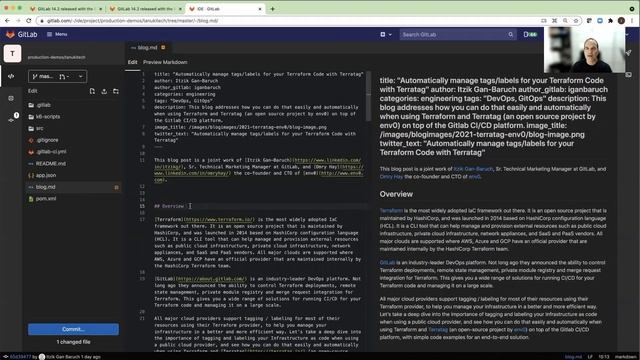This screenshot has height=360, width=640.
Task: Click the LF line ending indicator
Action: pyautogui.click(x=590, y=357)
